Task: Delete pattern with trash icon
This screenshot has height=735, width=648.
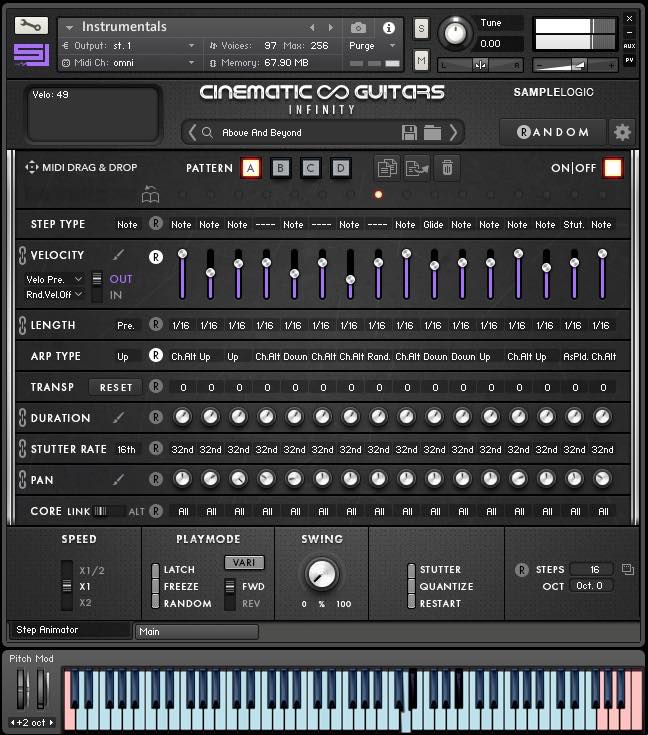Action: point(447,168)
